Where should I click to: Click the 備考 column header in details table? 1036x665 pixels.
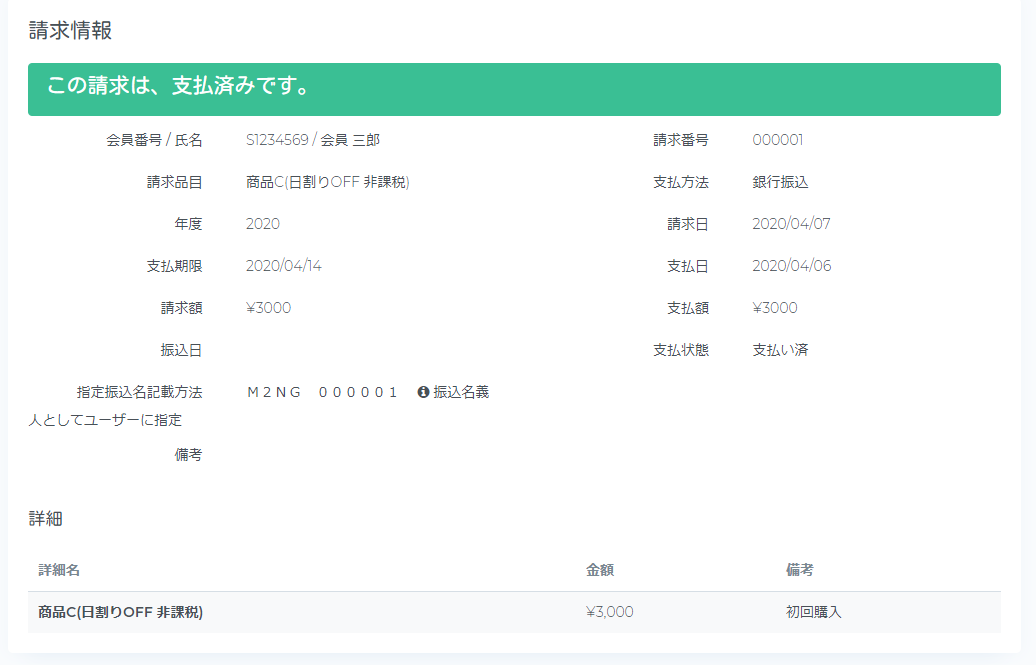coord(800,570)
